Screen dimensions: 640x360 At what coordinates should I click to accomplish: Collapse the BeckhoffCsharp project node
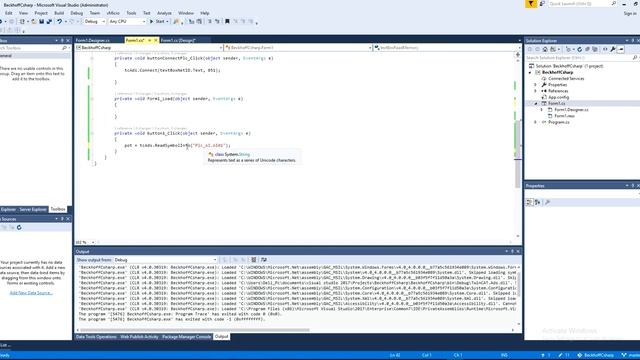530,72
